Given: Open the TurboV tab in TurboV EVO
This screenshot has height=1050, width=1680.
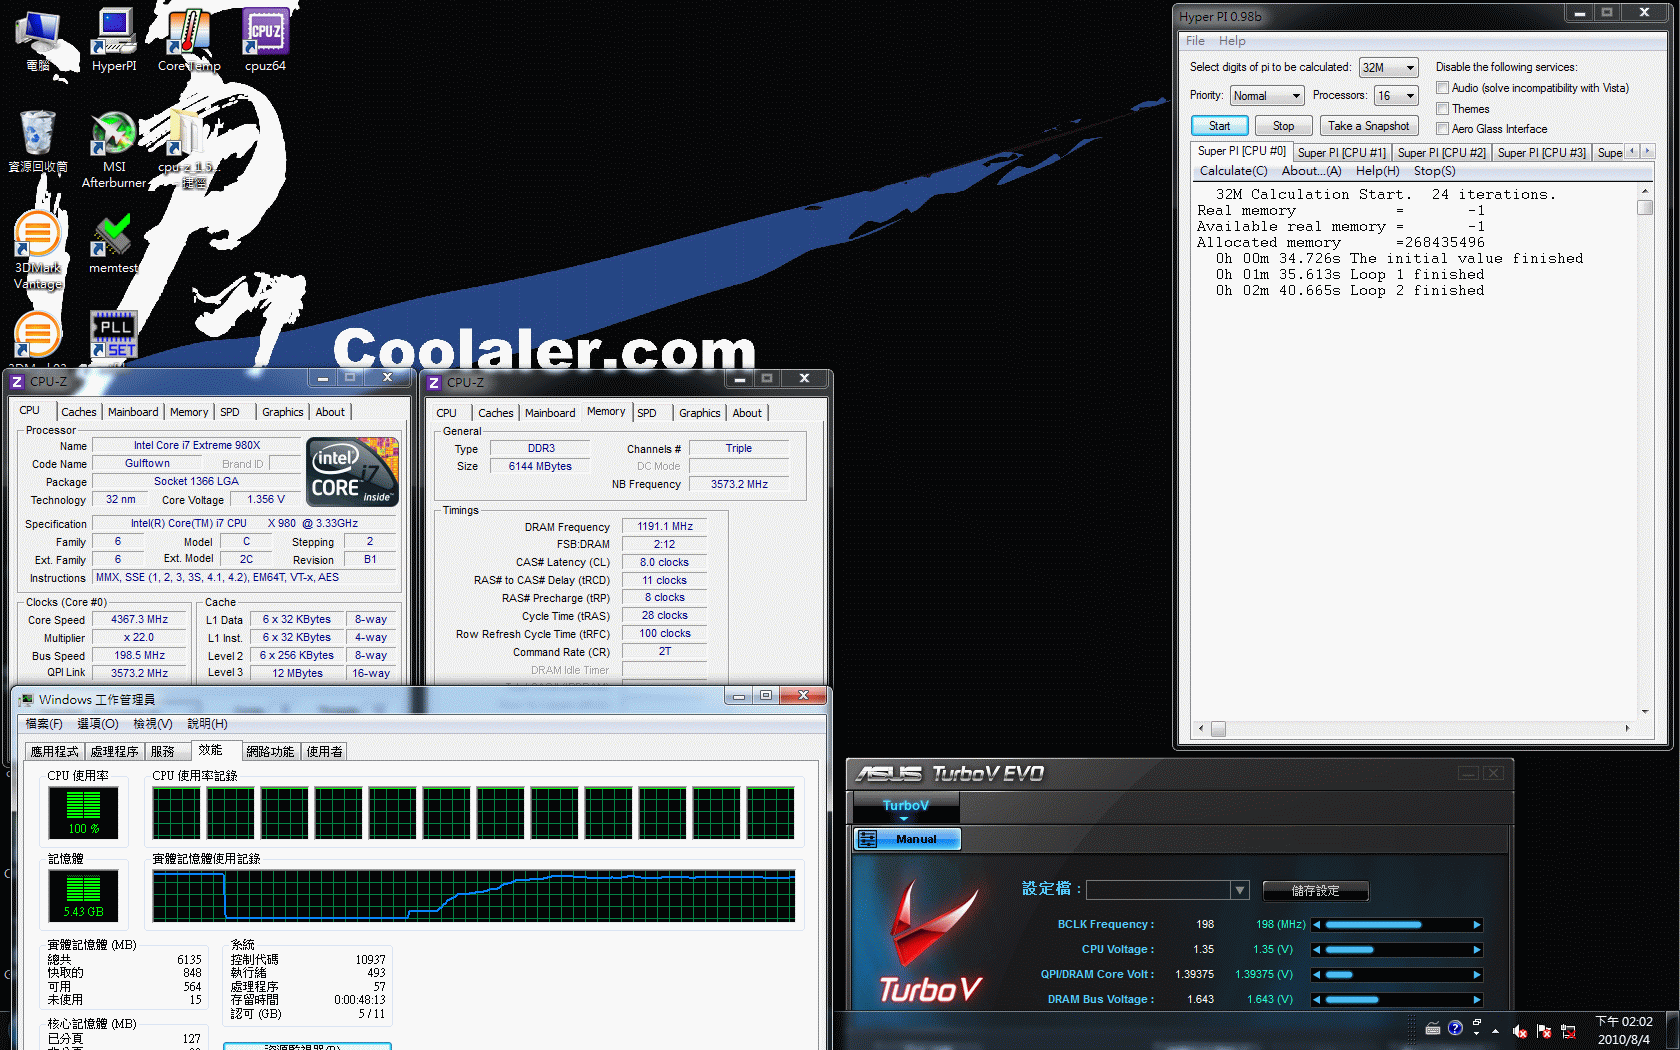Looking at the screenshot, I should tap(905, 806).
